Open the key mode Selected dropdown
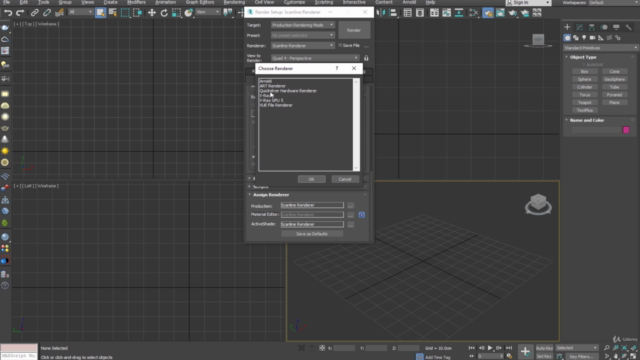The height and width of the screenshot is (360, 640). [x=577, y=348]
